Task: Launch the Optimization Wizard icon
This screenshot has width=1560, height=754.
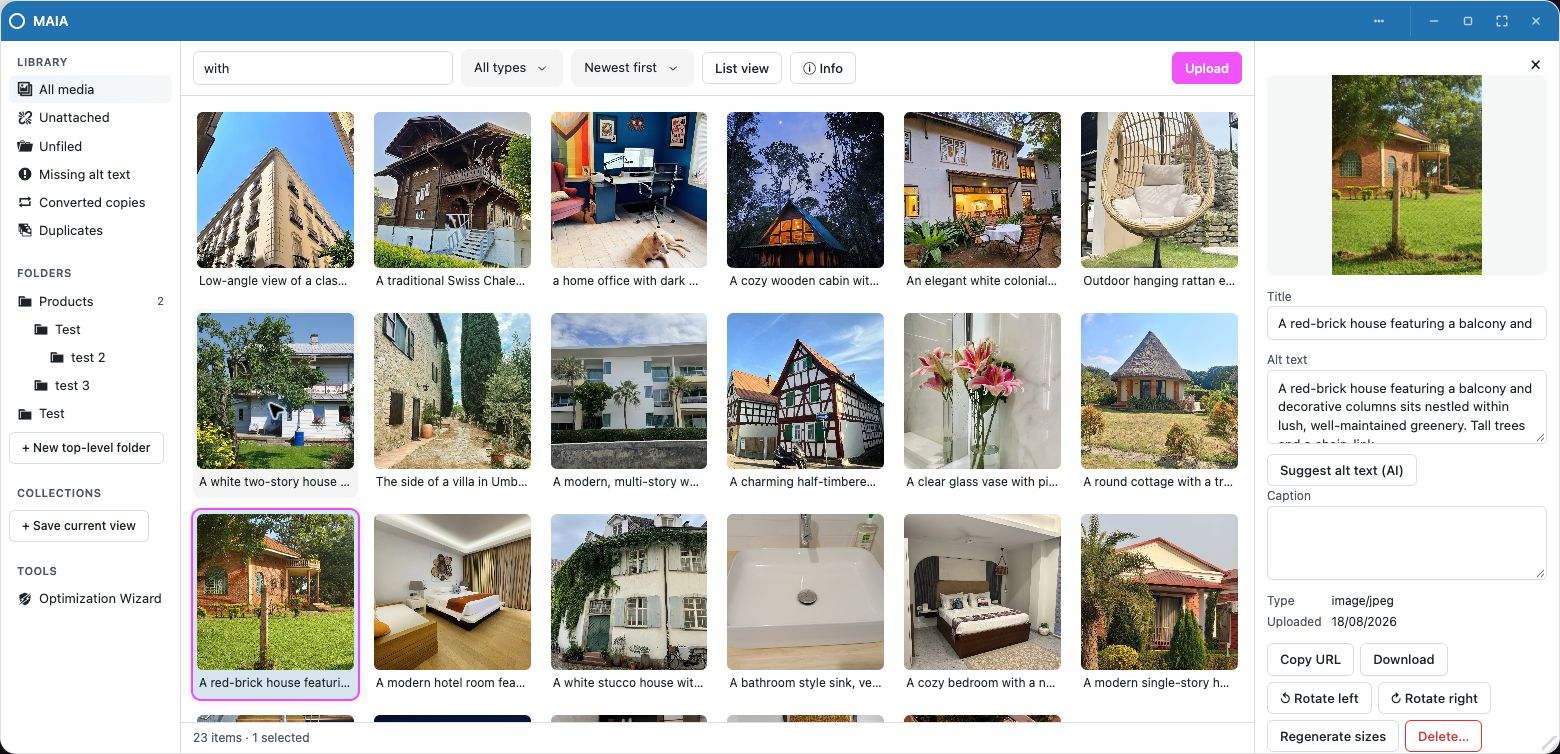Action: (x=25, y=598)
